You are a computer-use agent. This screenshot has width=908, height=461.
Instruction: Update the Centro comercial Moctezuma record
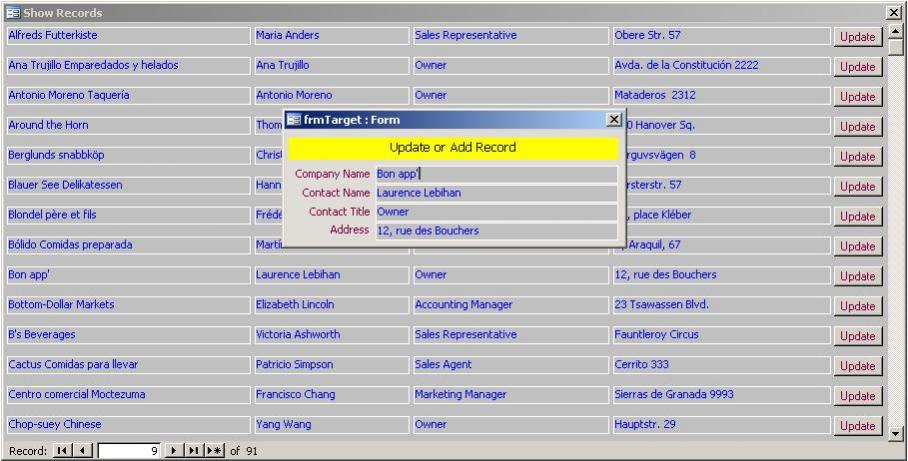point(858,396)
